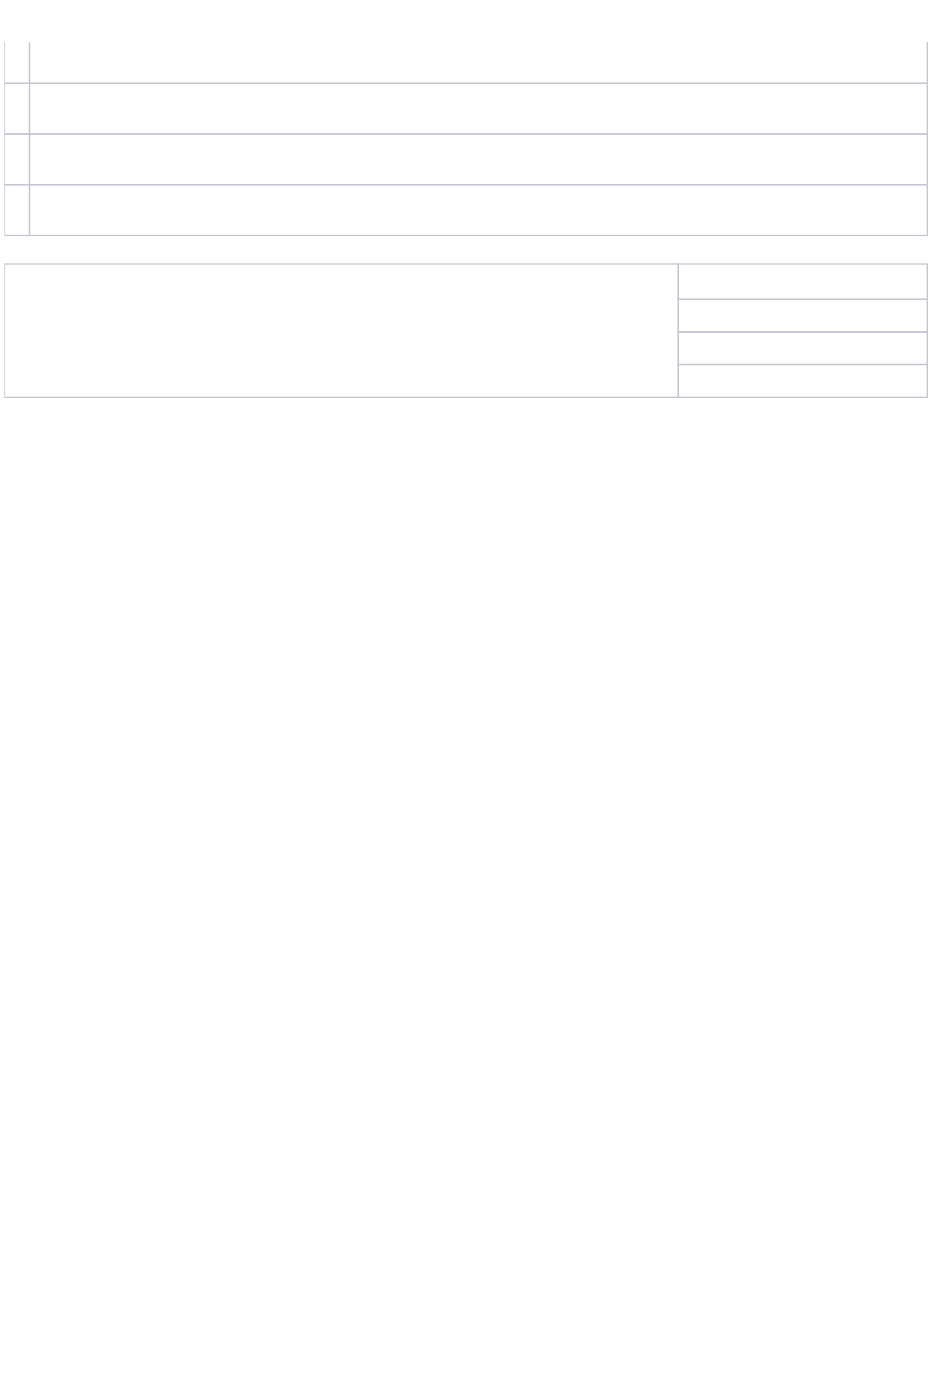950x1378 pixels.
Task: Select the wide cell in the upper table's last row
Action: [478, 210]
